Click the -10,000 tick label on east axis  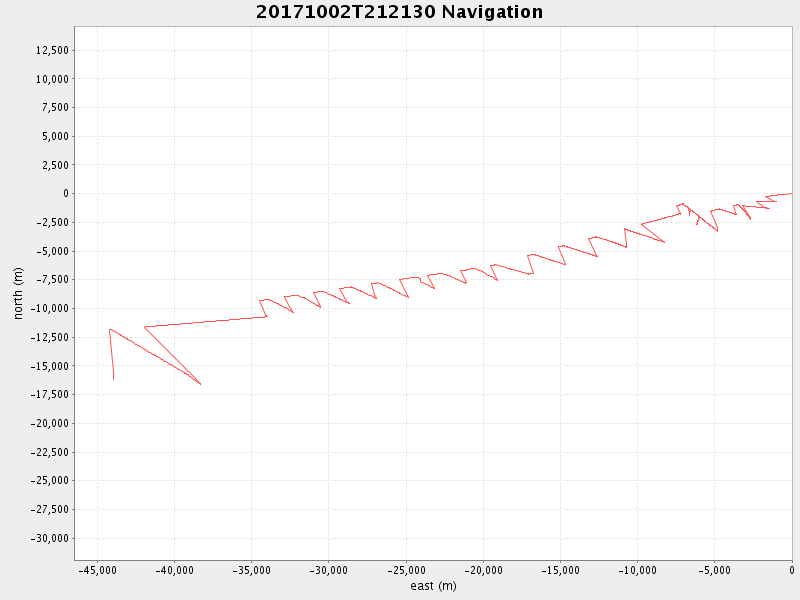pos(637,571)
